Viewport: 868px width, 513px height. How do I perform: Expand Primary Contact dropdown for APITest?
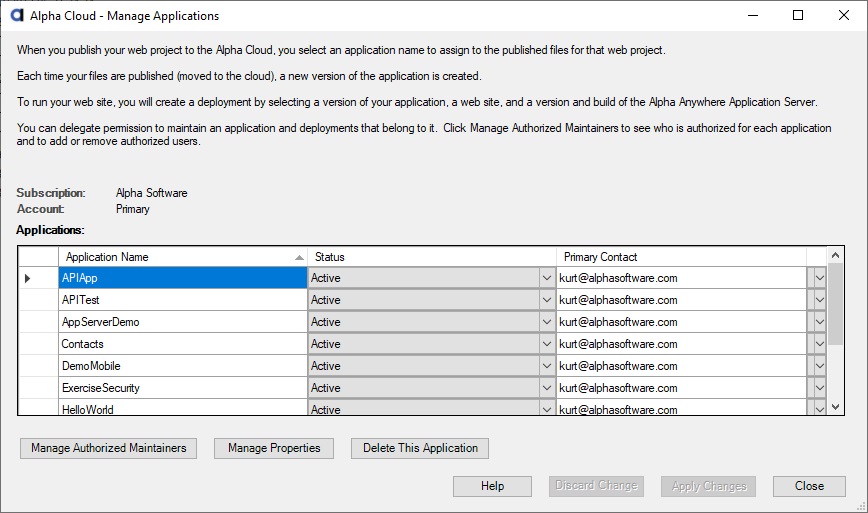[x=819, y=300]
